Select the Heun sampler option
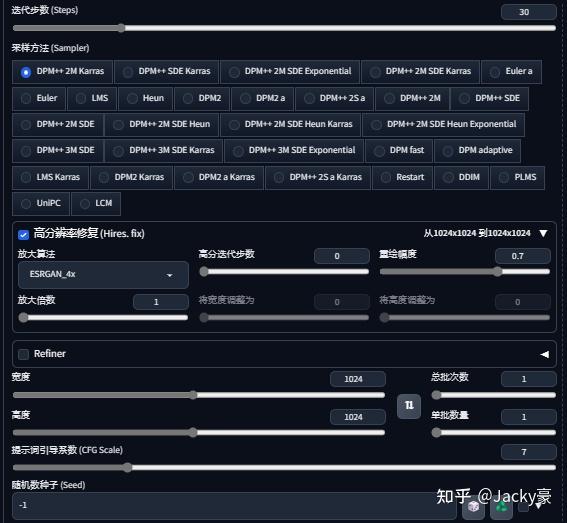Screen dimensions: 567x523 (x=146, y=98)
